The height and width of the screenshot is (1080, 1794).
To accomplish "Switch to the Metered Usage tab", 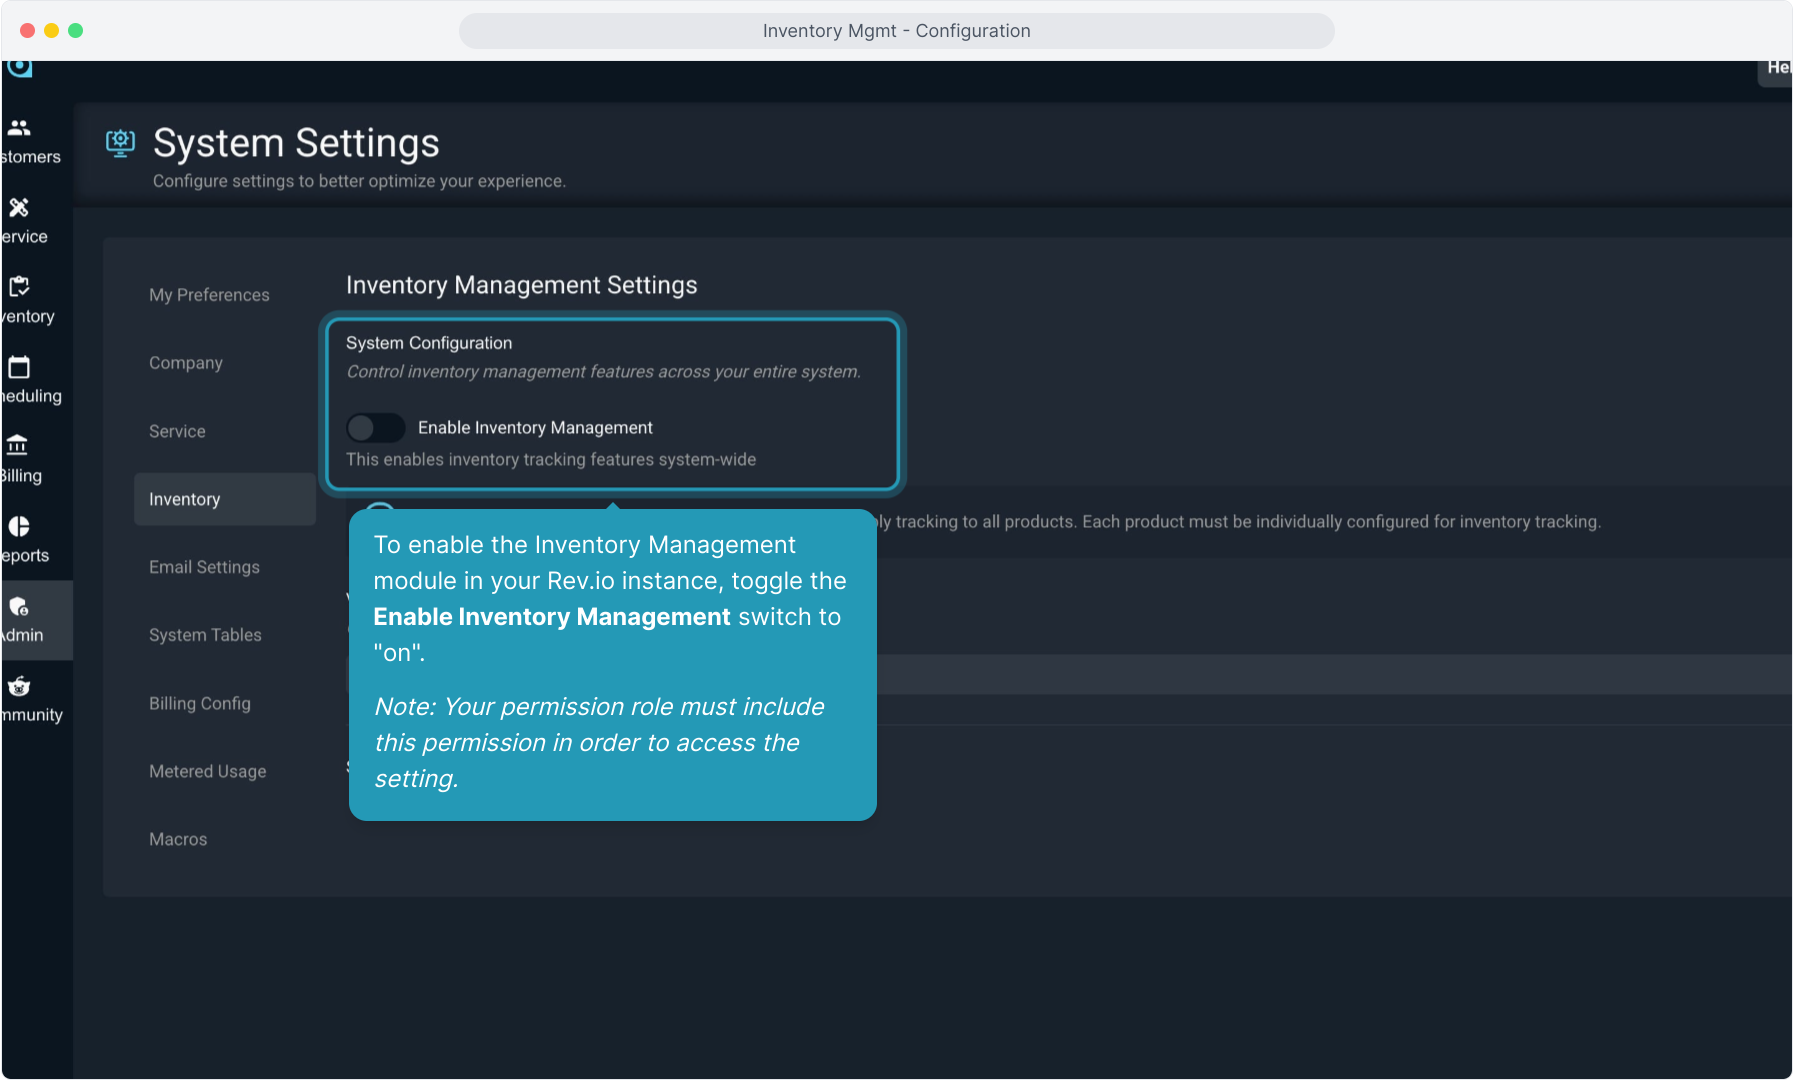I will click(208, 771).
